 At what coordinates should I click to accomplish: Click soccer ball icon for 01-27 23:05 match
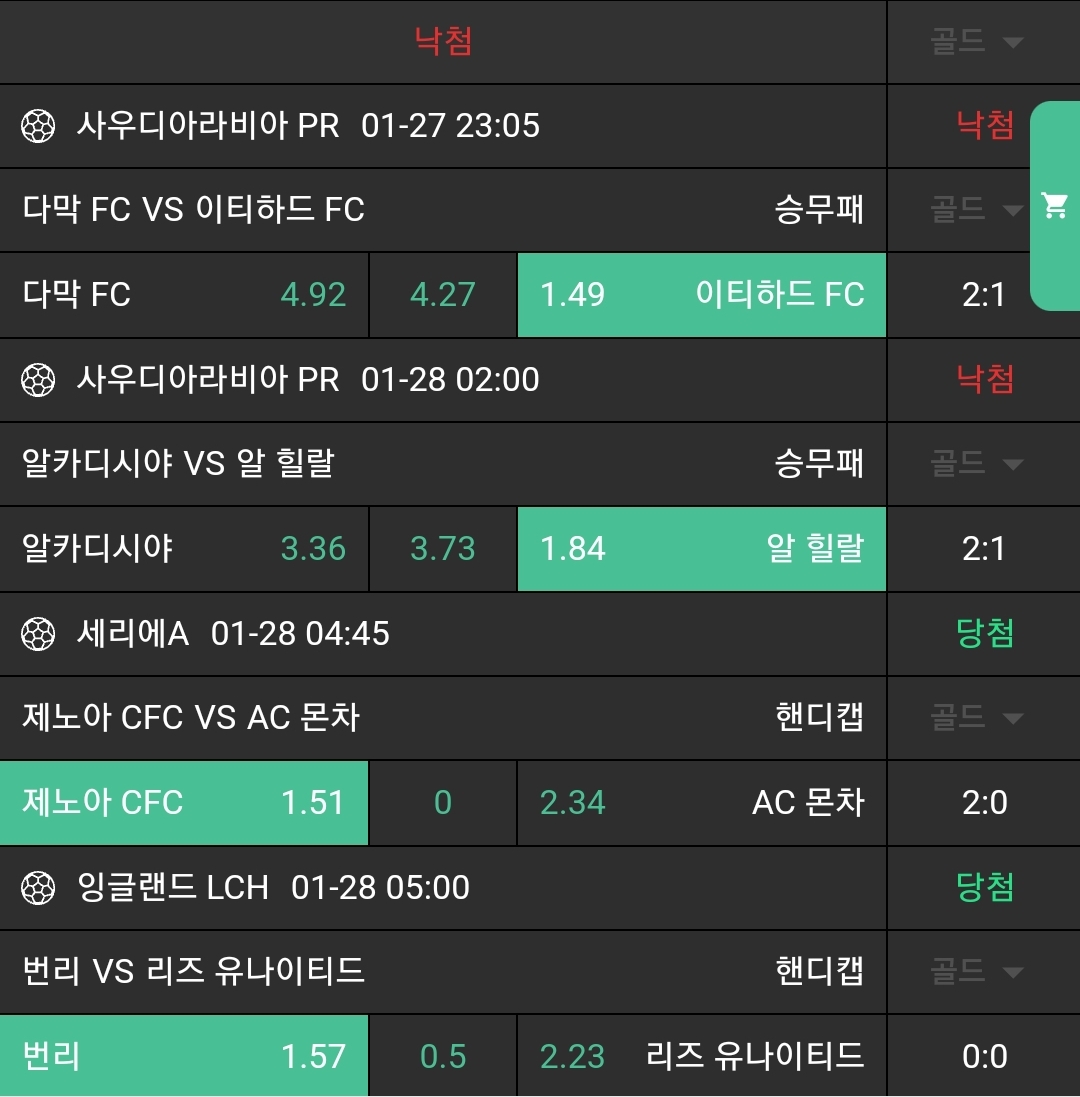tap(38, 126)
